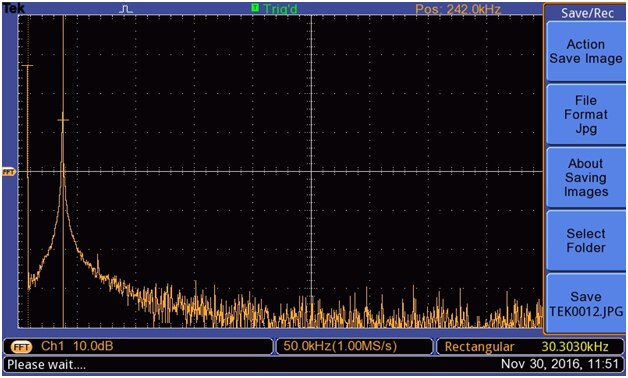Viewport: 628px width, 378px height.
Task: Click the Nov 30, 2016, 11:51 timestamp
Action: pyautogui.click(x=560, y=364)
